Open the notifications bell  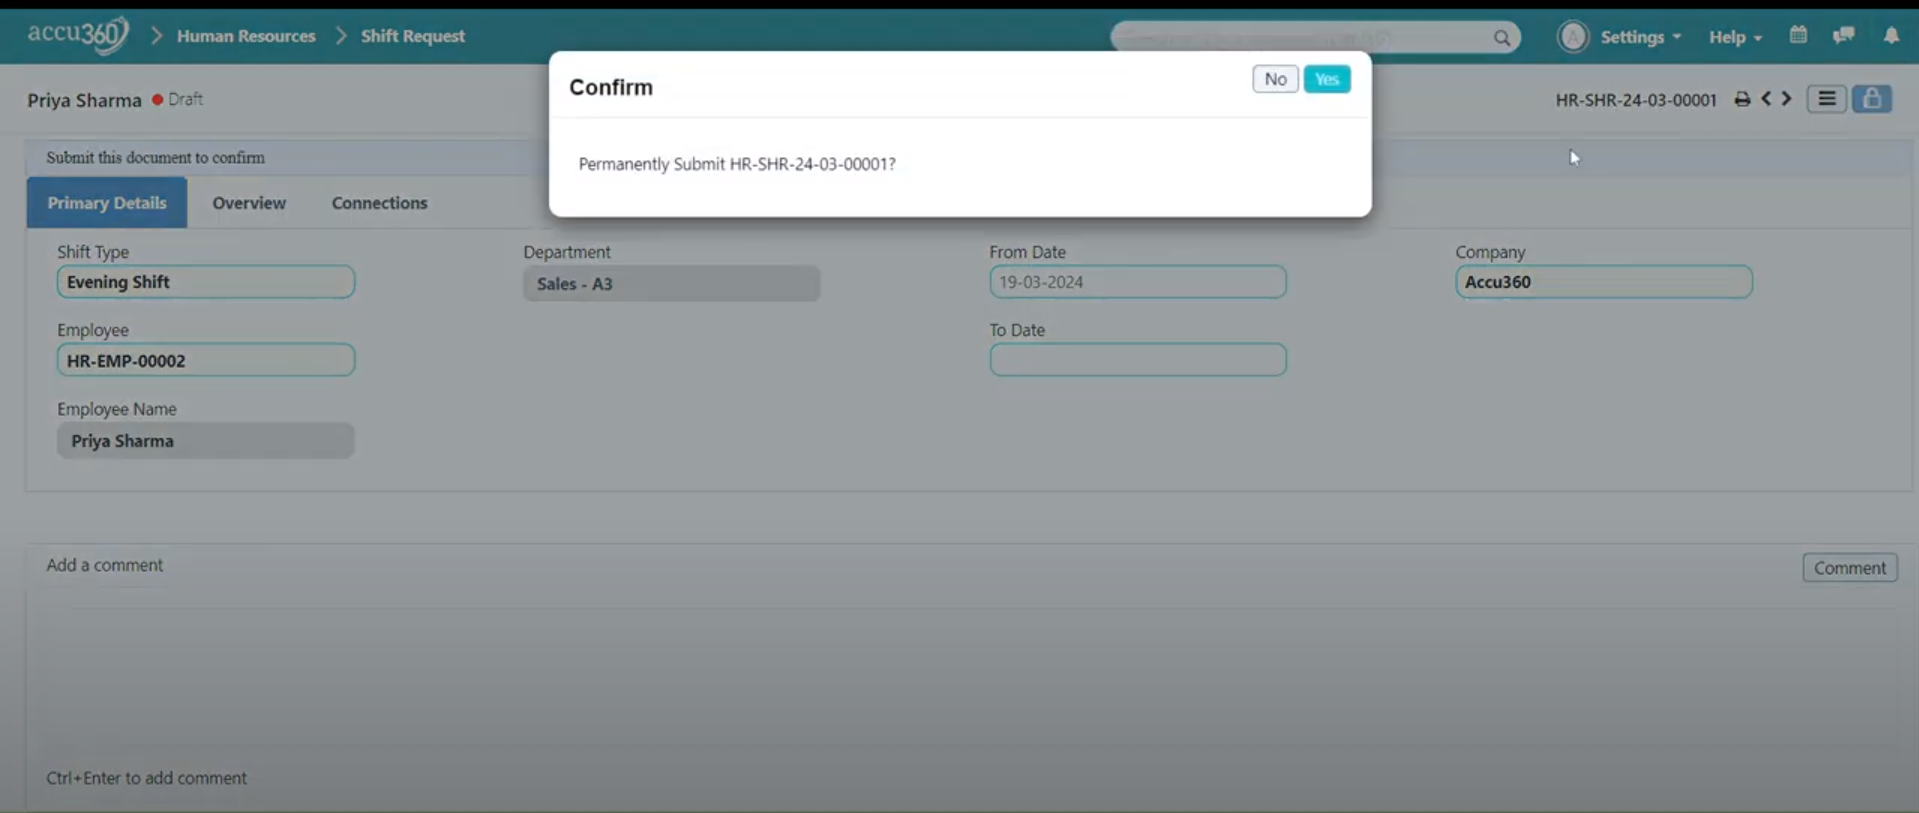pyautogui.click(x=1891, y=35)
